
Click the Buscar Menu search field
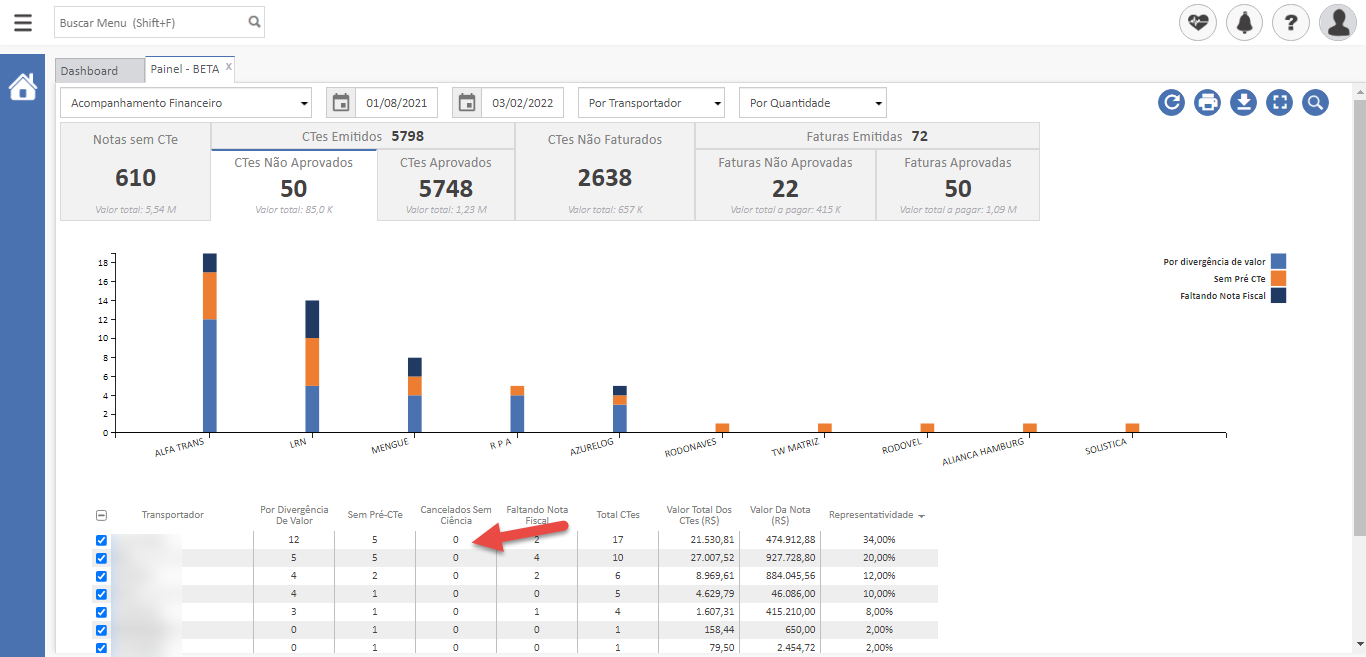pyautogui.click(x=150, y=22)
